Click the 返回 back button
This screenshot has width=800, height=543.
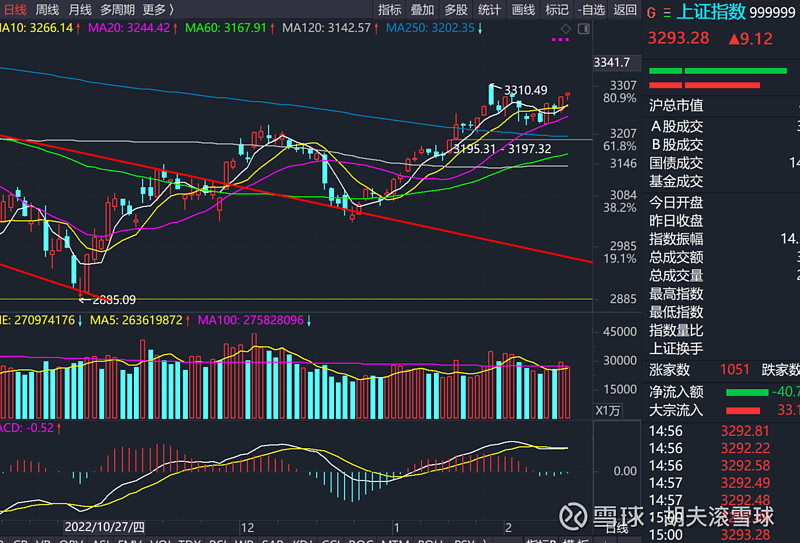point(625,10)
